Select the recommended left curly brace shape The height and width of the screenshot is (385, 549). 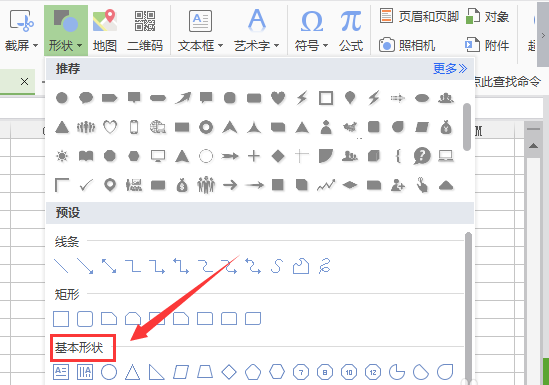coord(398,156)
